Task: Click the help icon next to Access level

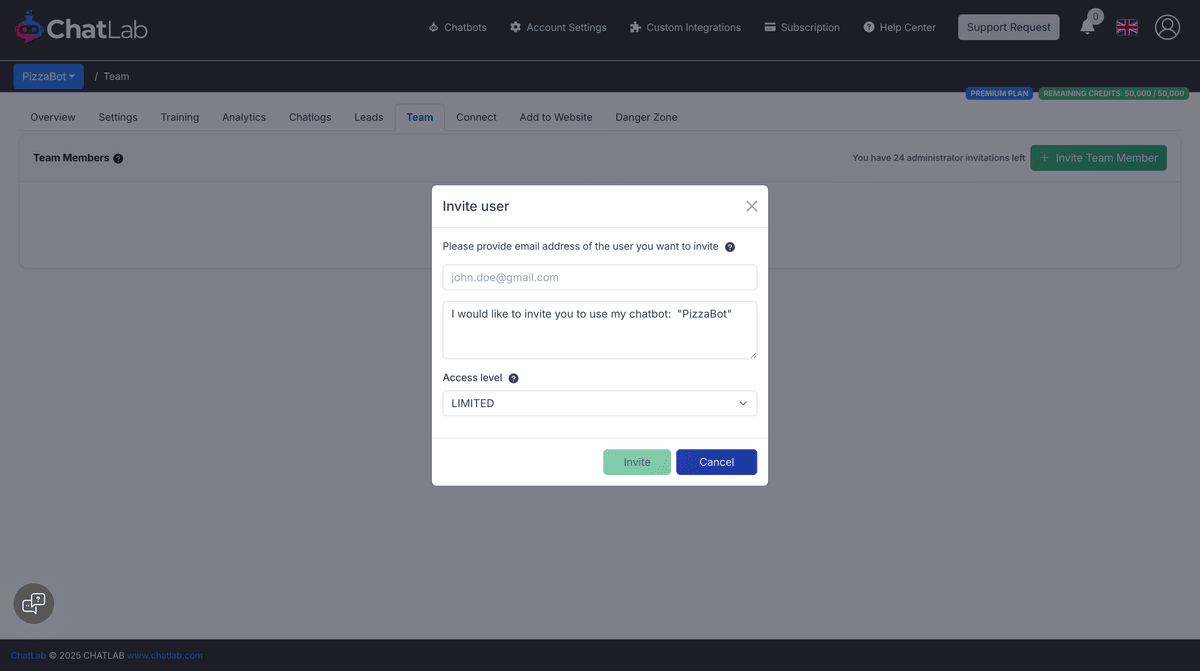Action: point(513,377)
